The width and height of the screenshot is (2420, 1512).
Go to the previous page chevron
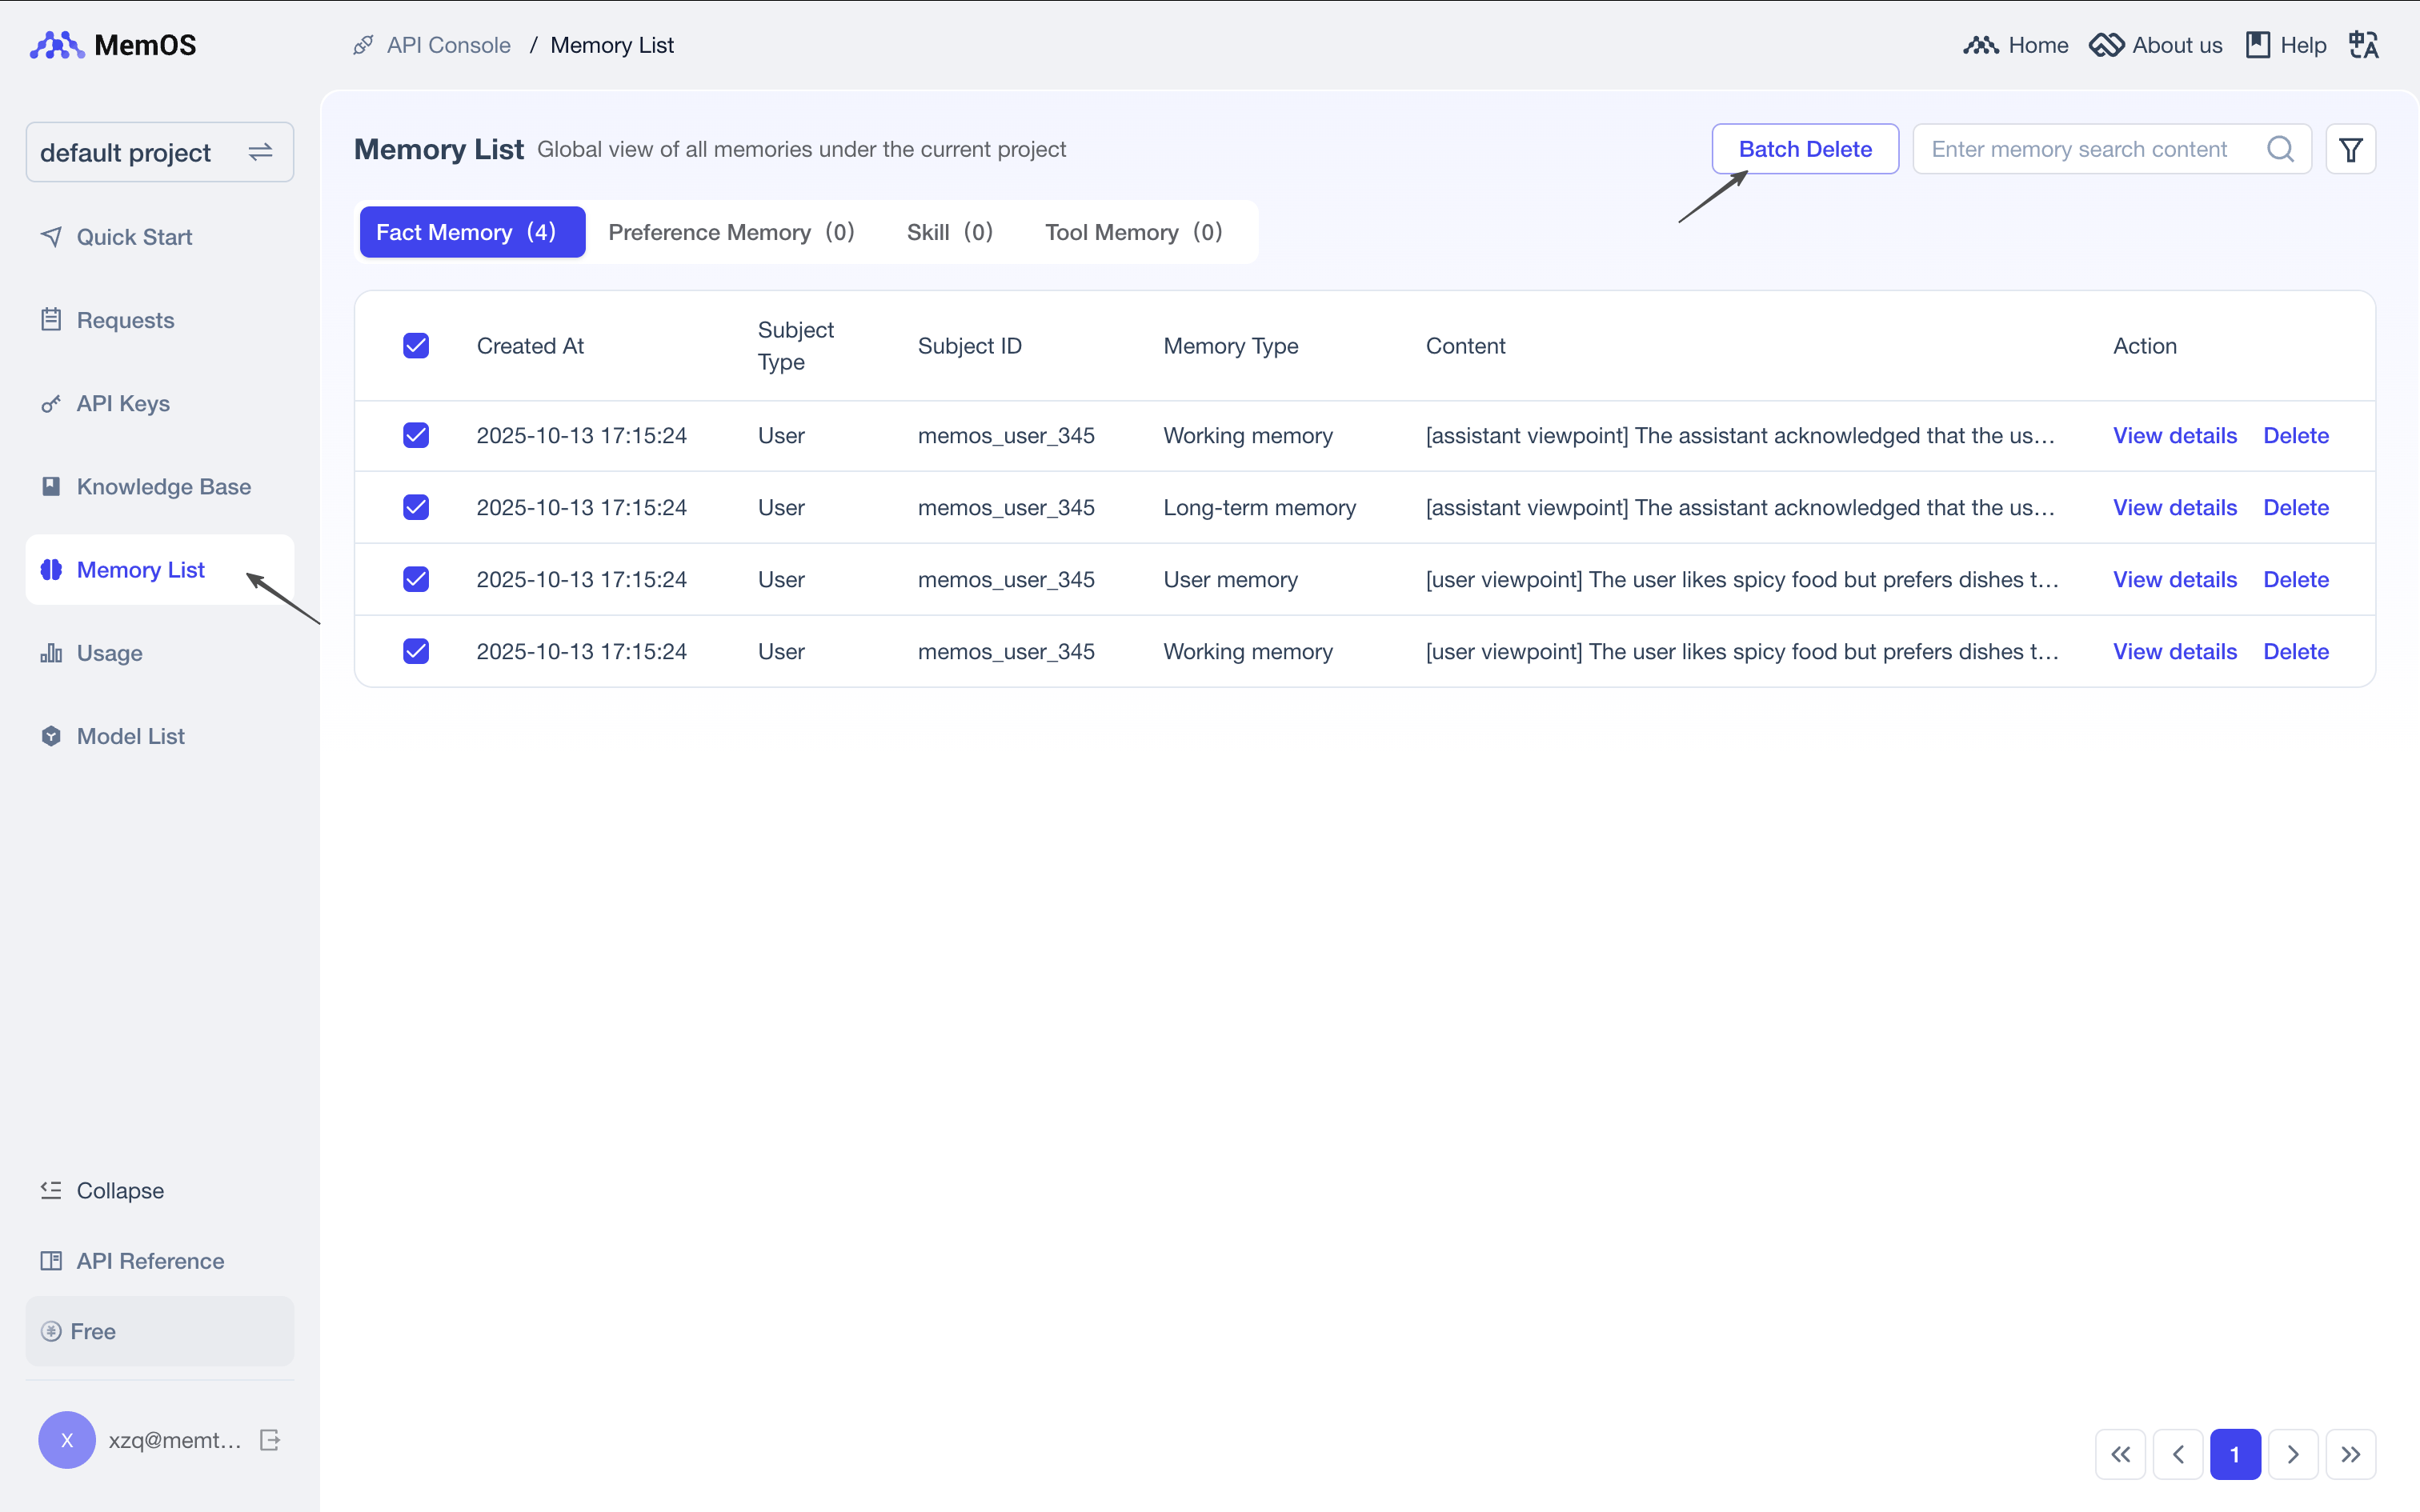[2178, 1454]
